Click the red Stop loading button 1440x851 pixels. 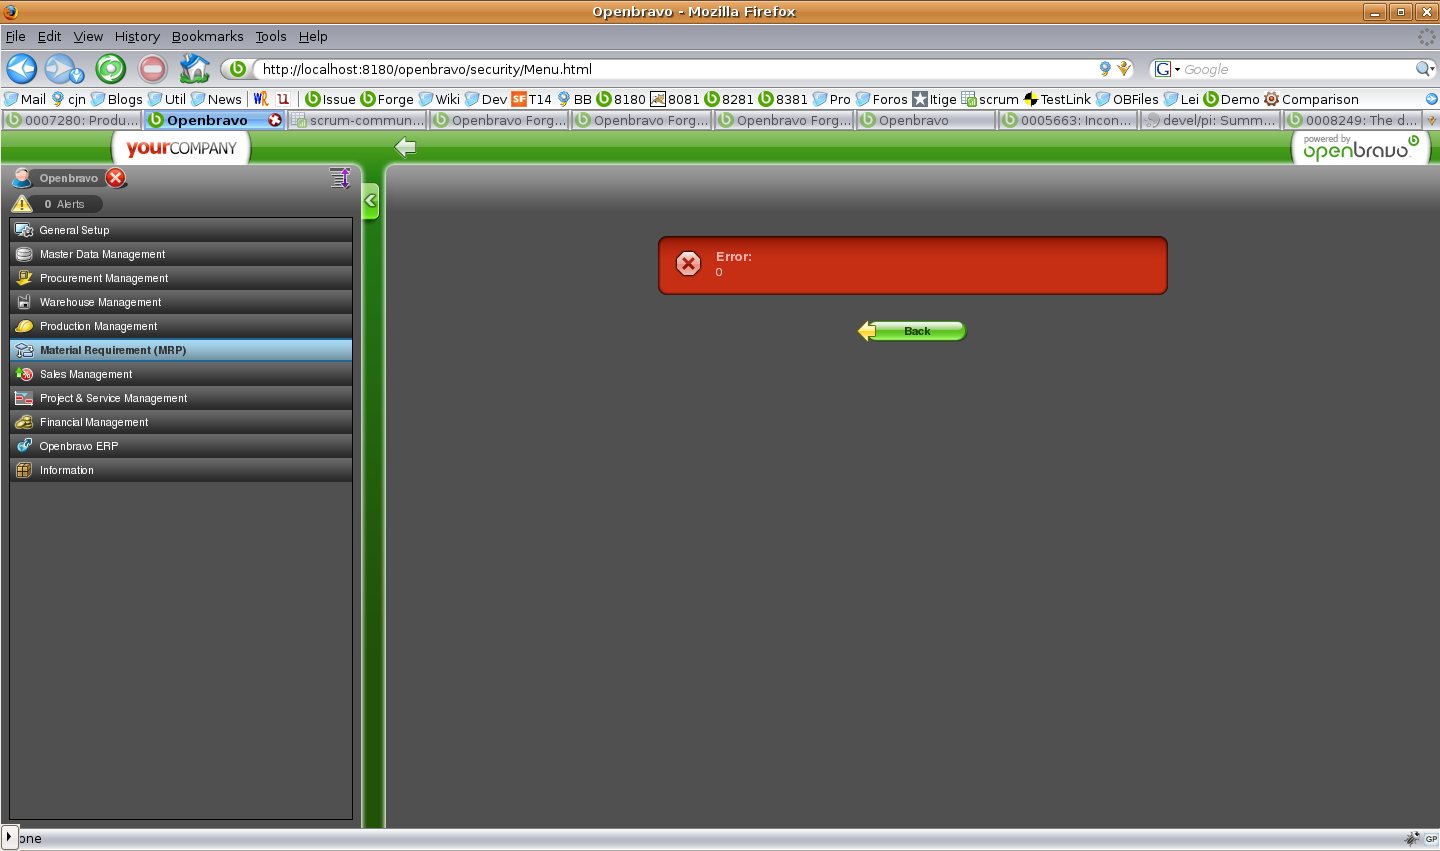click(x=152, y=68)
